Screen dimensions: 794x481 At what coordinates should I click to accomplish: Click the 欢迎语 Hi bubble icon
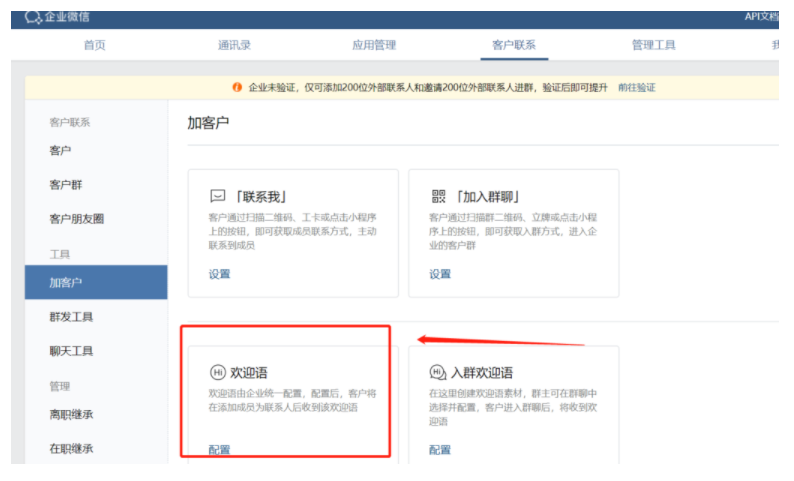[218, 373]
